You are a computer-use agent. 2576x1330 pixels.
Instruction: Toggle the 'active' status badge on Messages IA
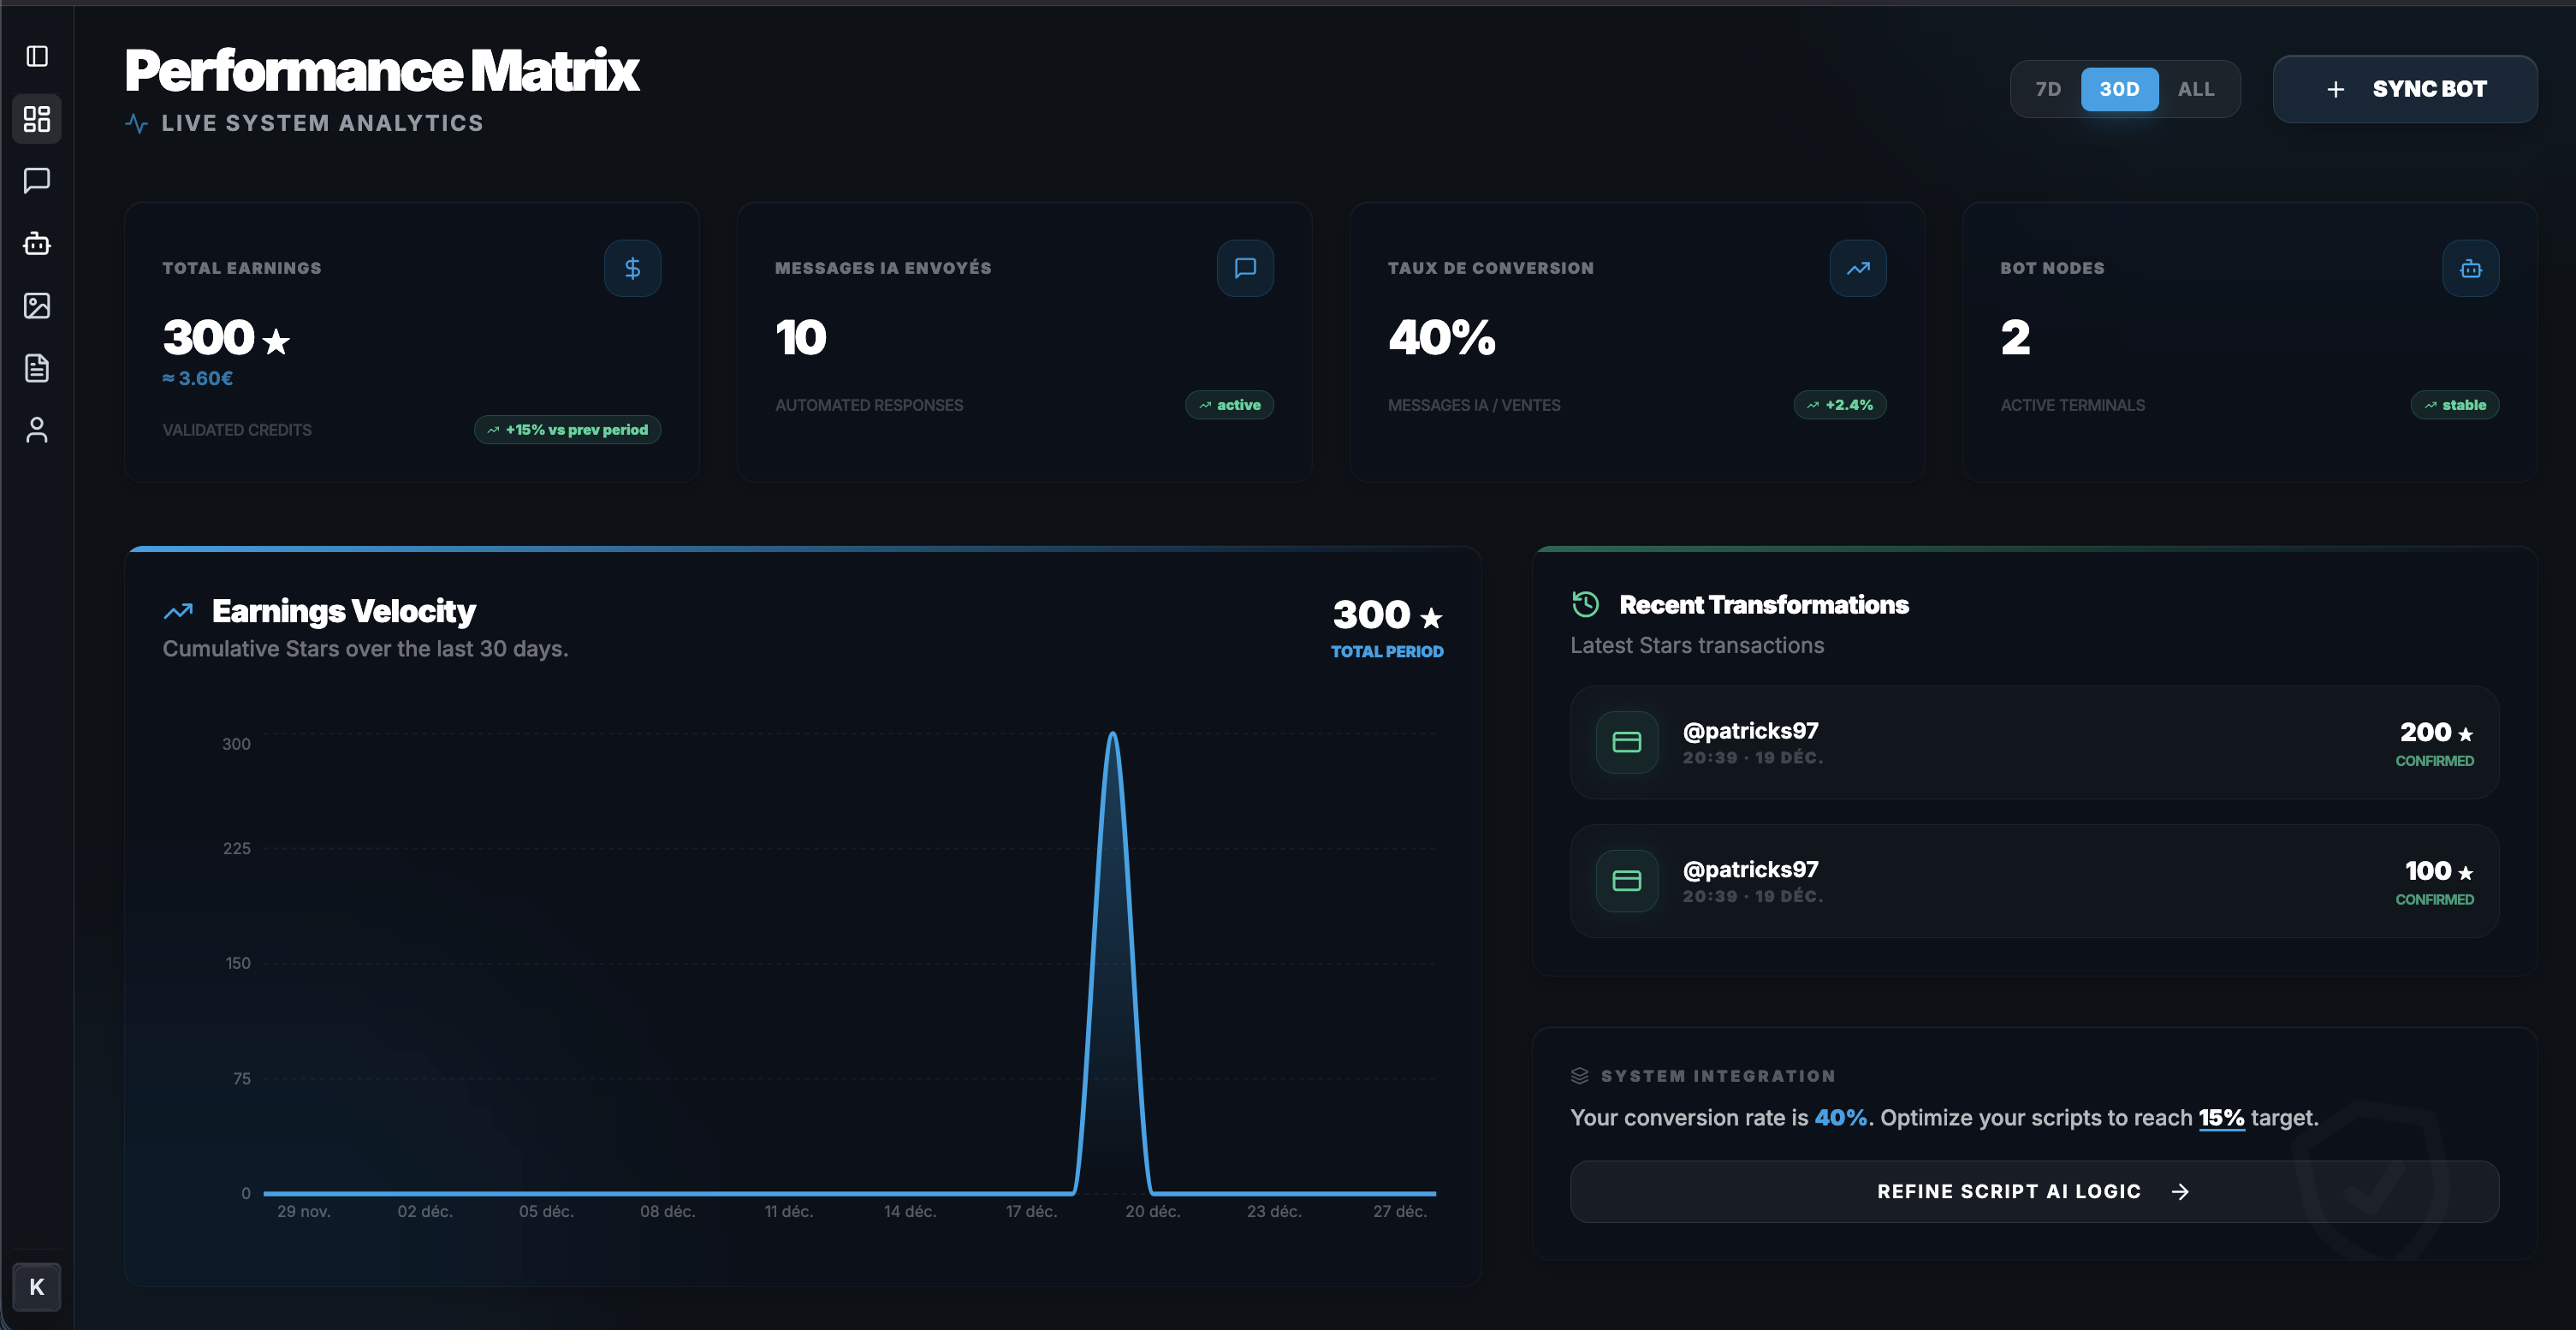[1229, 405]
